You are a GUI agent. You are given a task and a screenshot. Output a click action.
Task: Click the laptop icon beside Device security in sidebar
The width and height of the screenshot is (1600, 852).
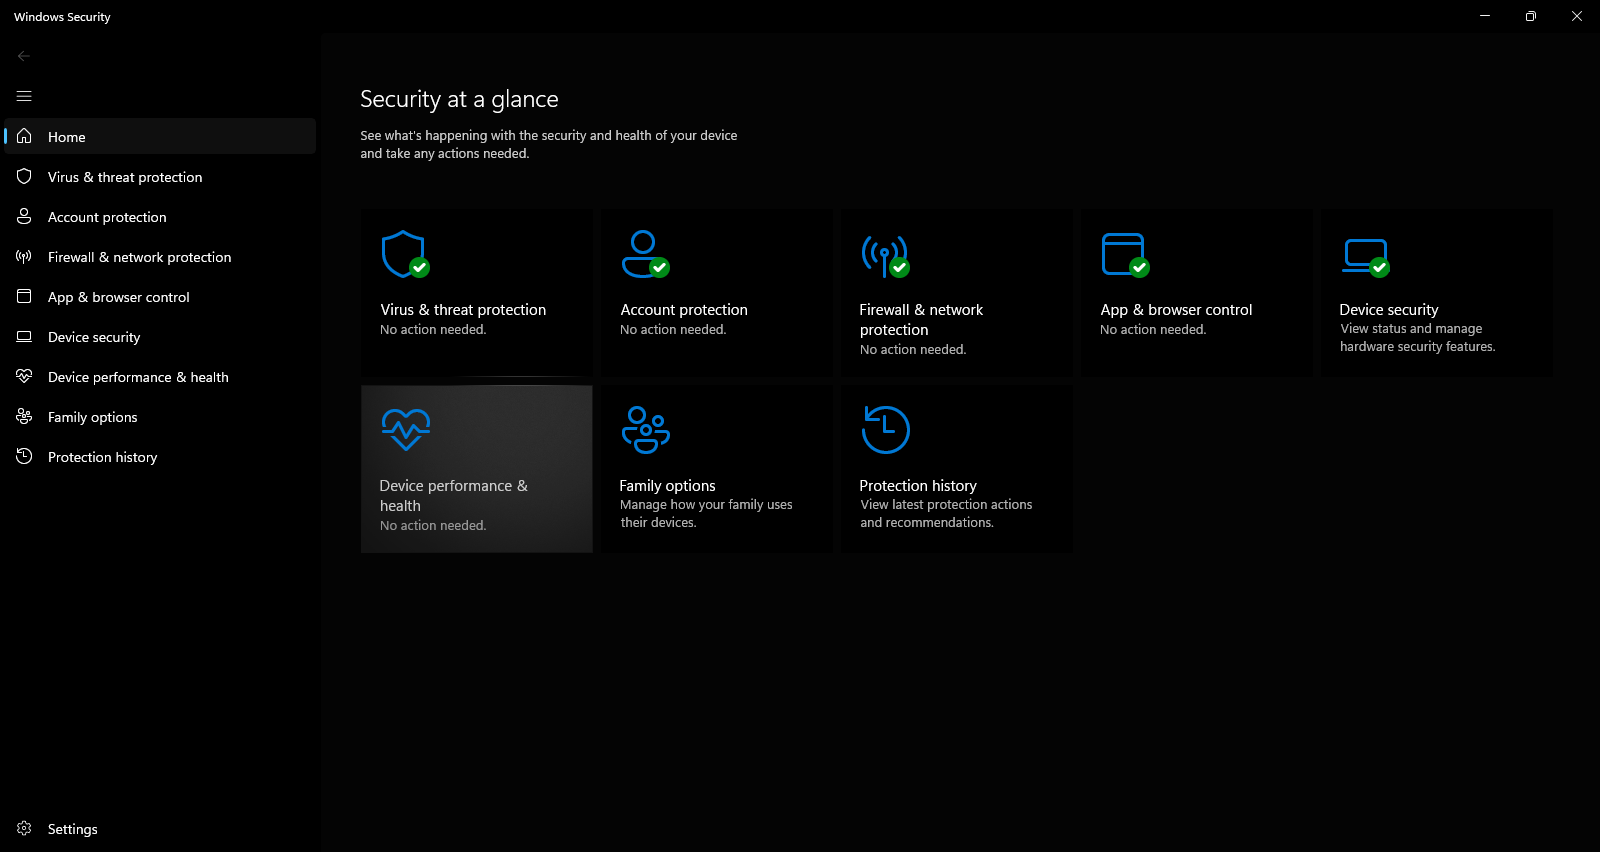[24, 336]
